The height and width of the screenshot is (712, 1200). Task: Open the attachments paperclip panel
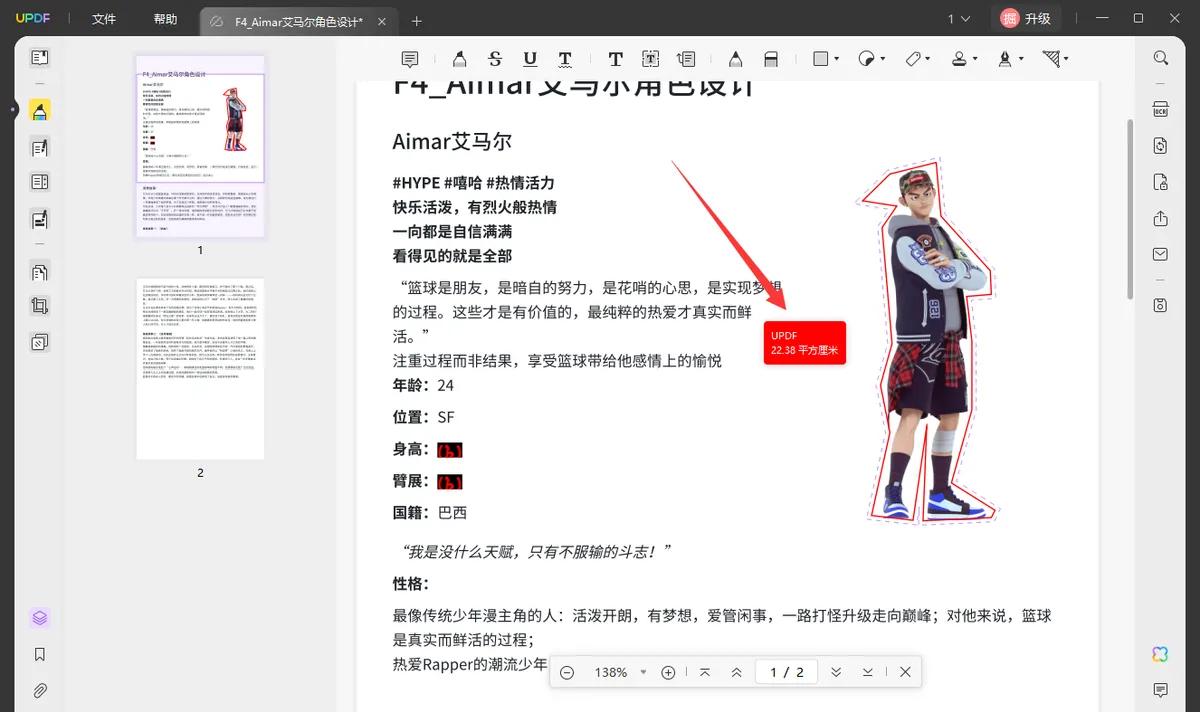tap(39, 690)
